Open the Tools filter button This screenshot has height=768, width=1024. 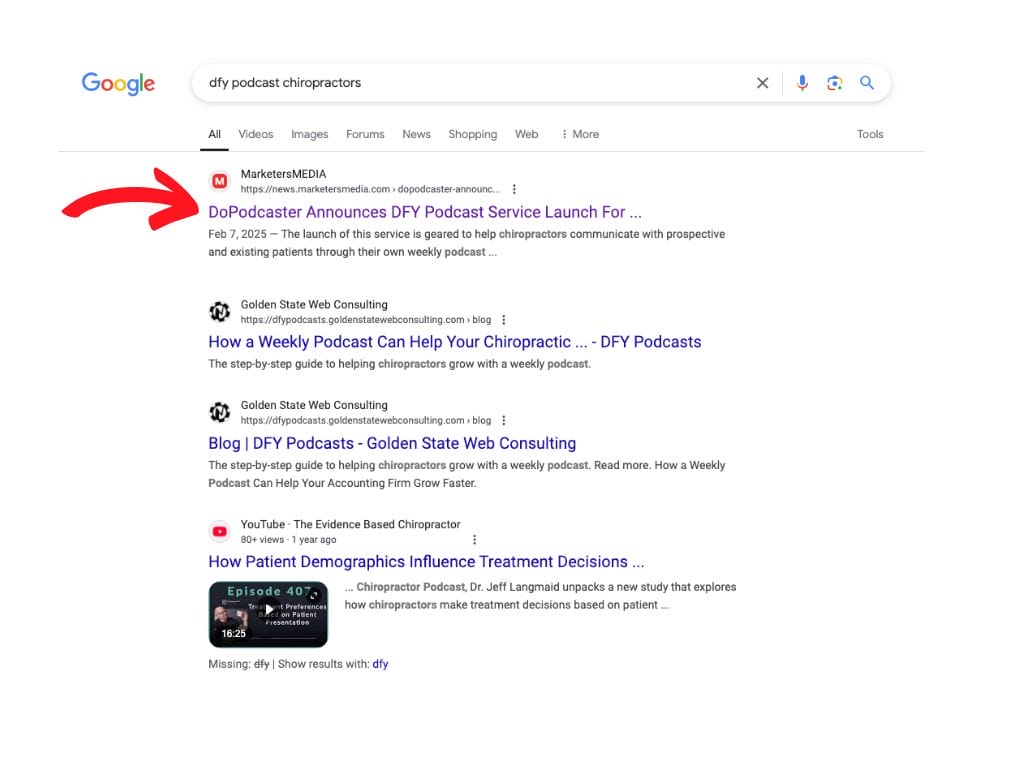click(x=869, y=134)
